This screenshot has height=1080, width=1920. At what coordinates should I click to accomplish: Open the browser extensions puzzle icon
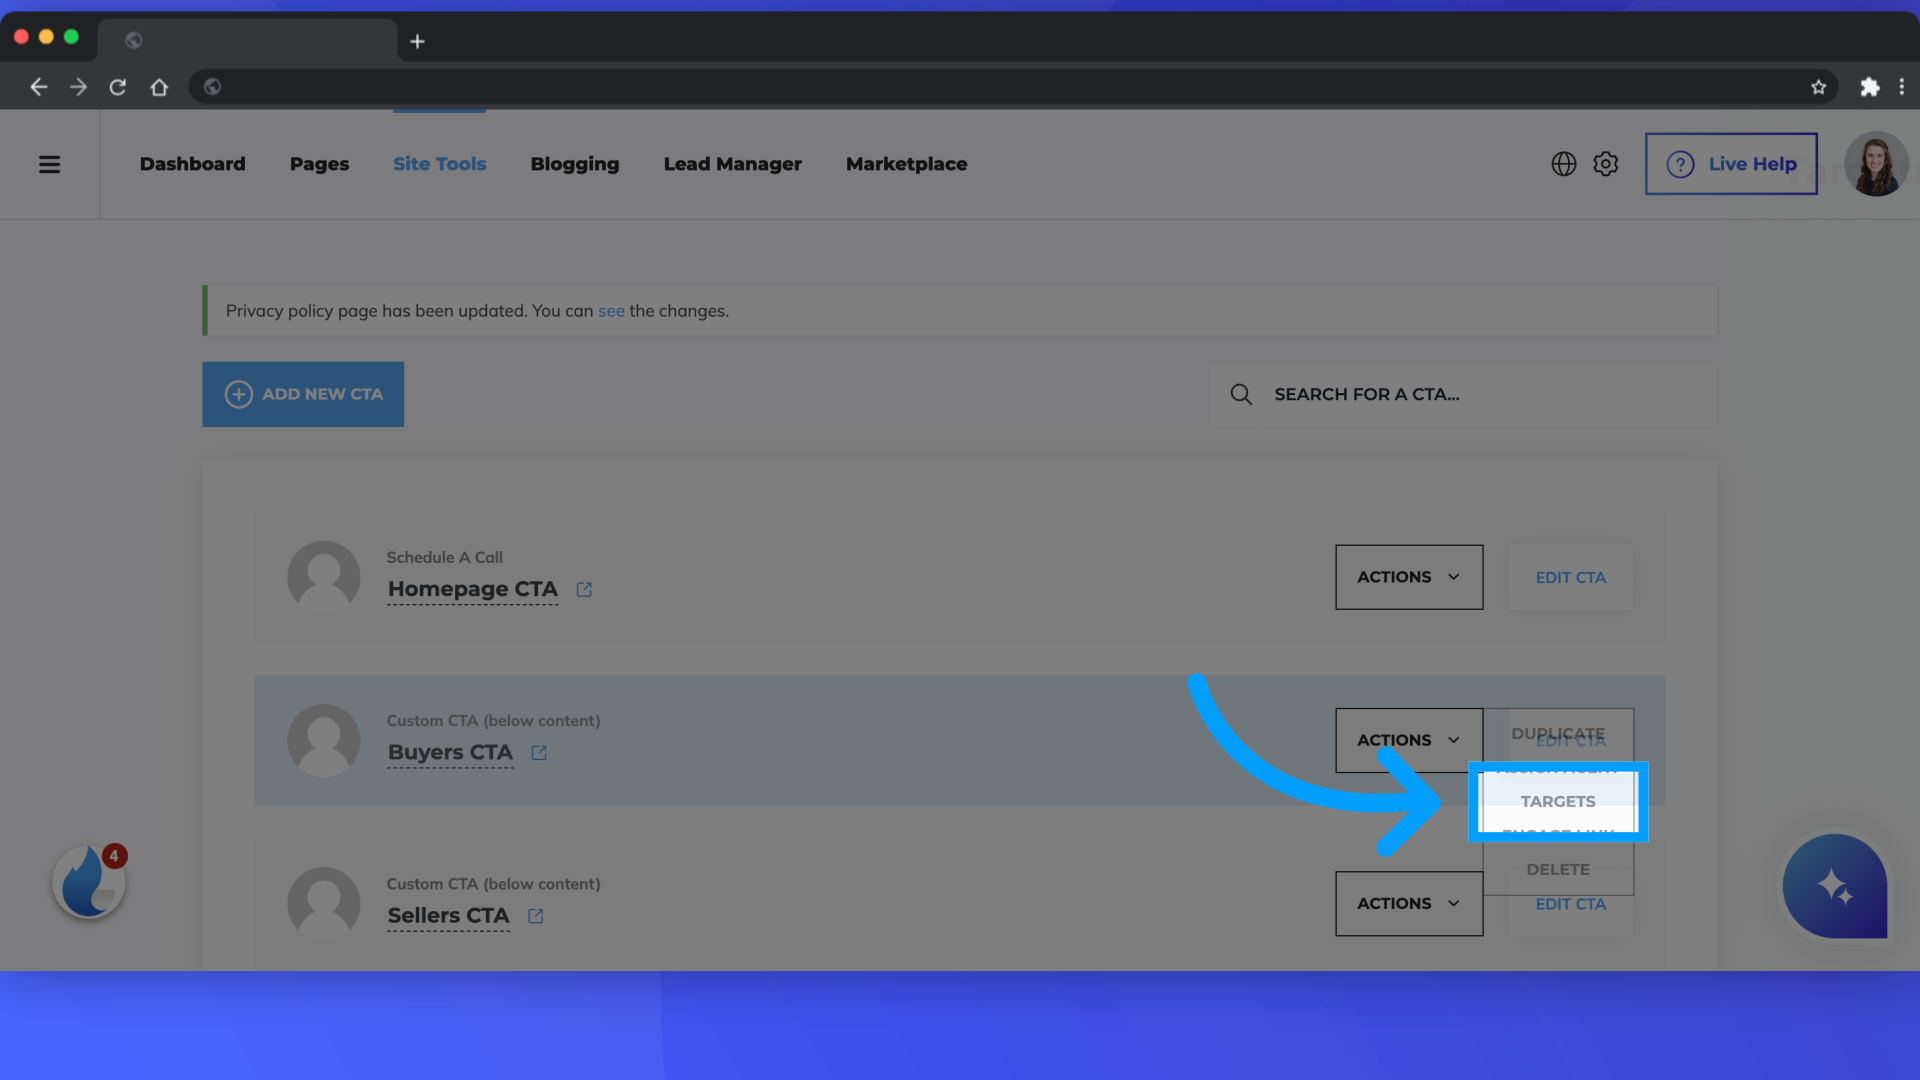point(1869,87)
